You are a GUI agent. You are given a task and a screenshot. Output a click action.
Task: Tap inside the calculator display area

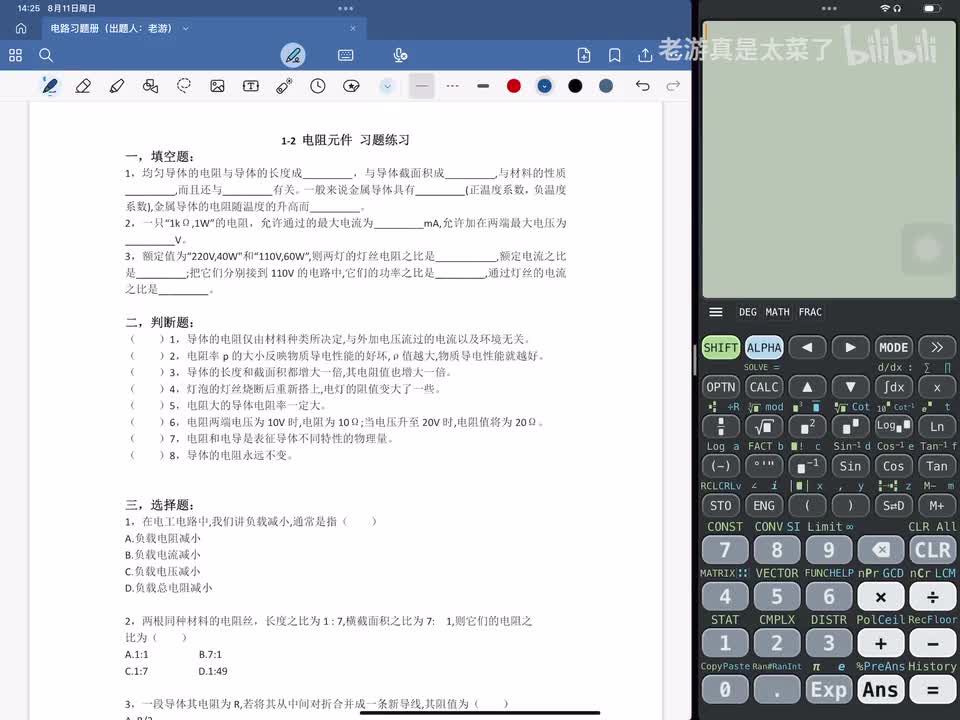point(829,160)
